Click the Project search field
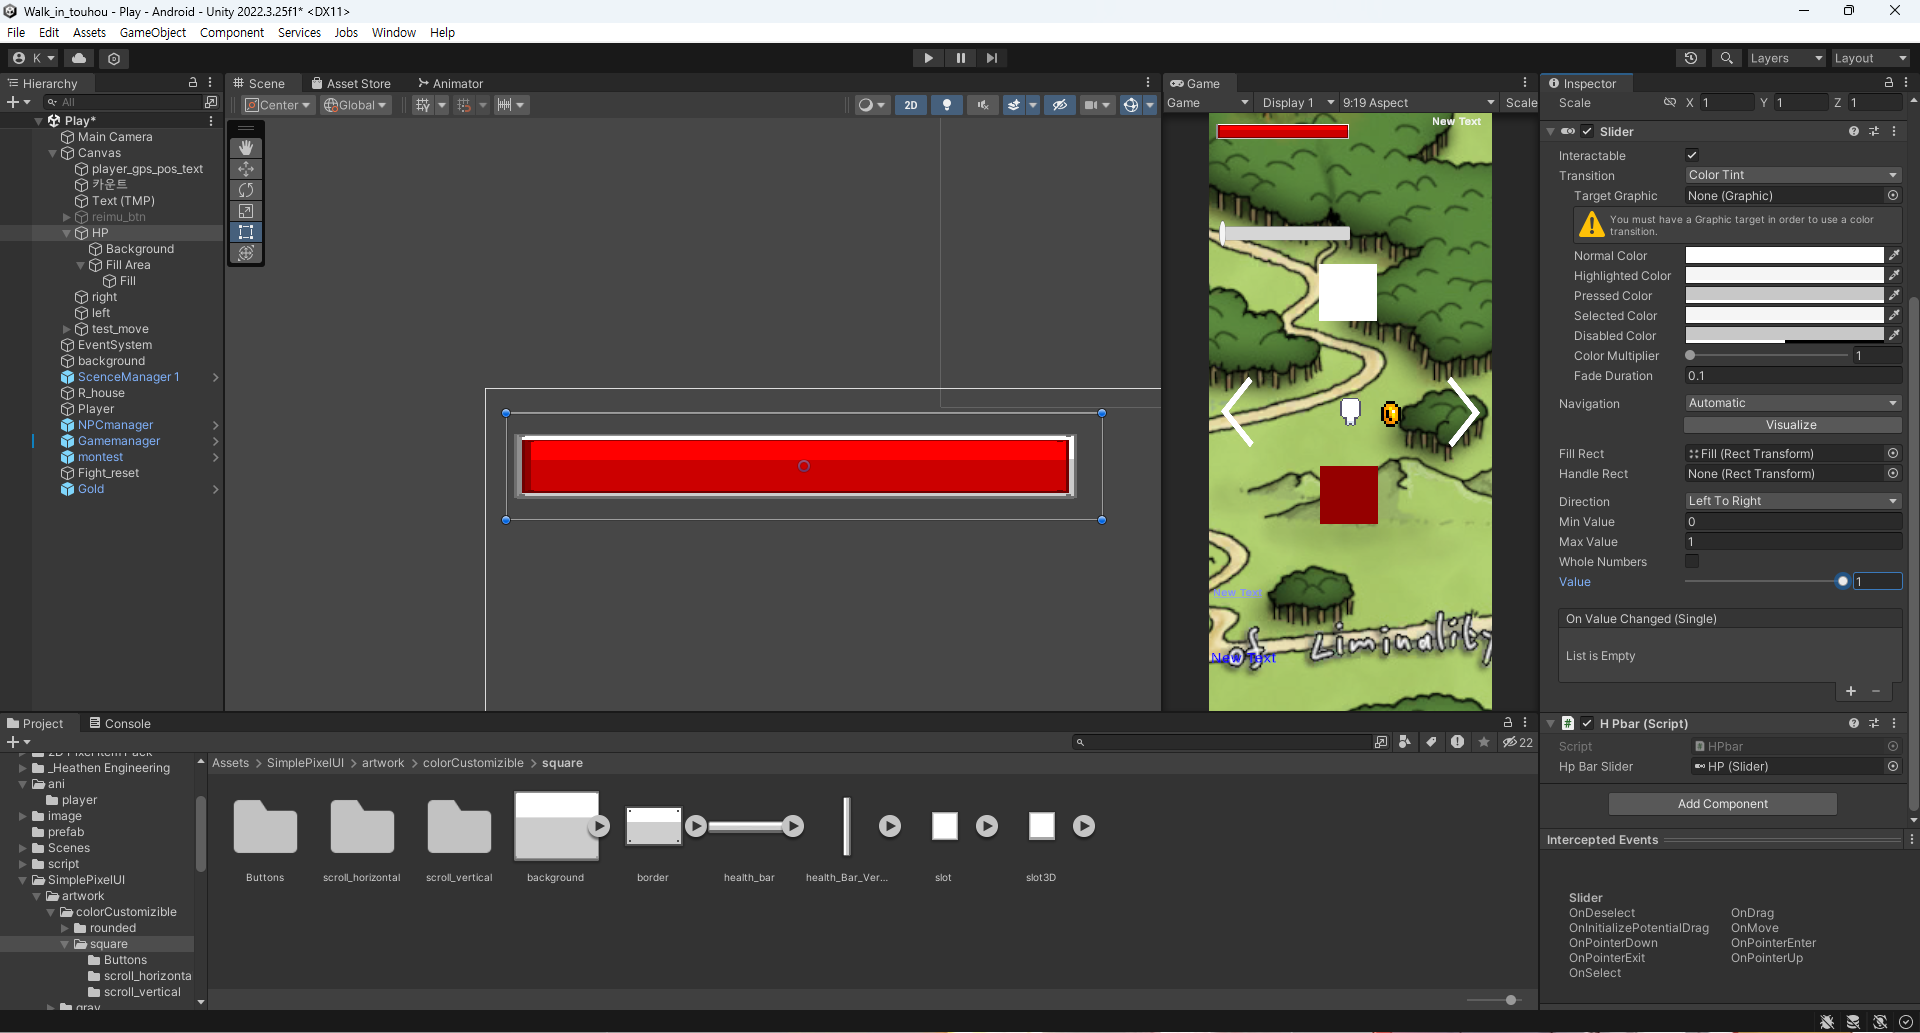 pyautogui.click(x=1223, y=742)
